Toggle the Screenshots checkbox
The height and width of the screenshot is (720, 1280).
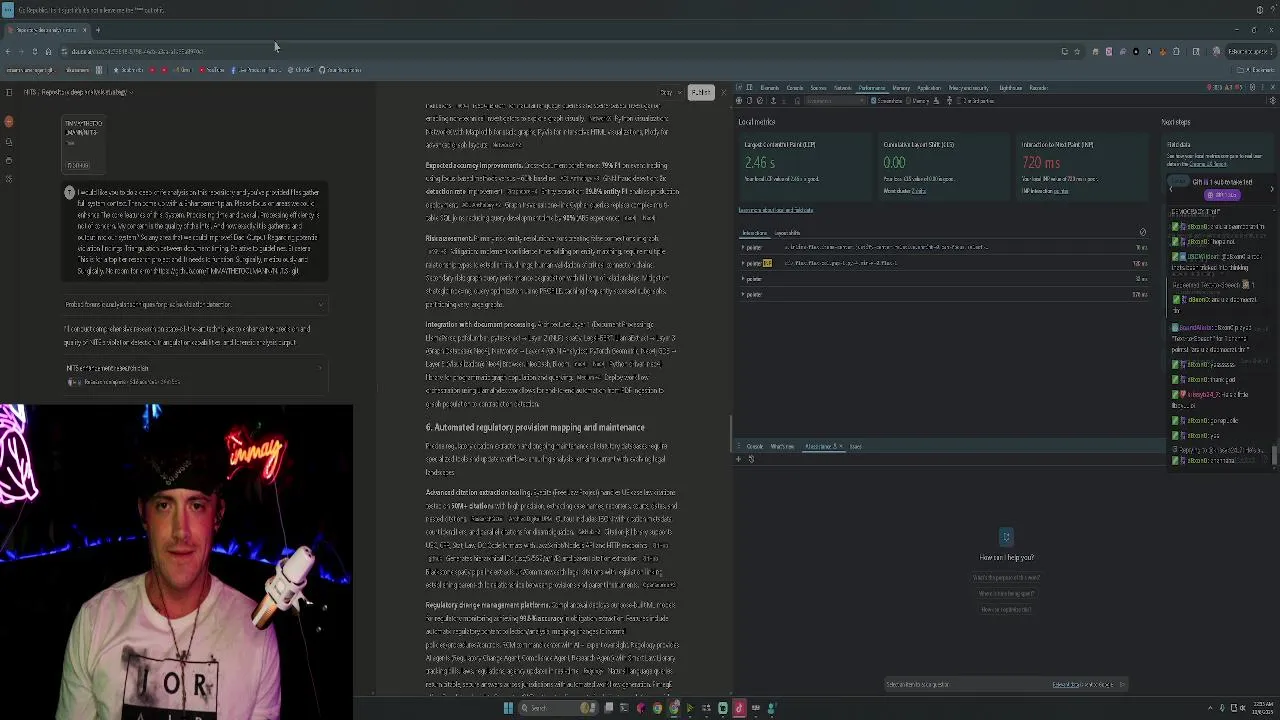pos(874,101)
